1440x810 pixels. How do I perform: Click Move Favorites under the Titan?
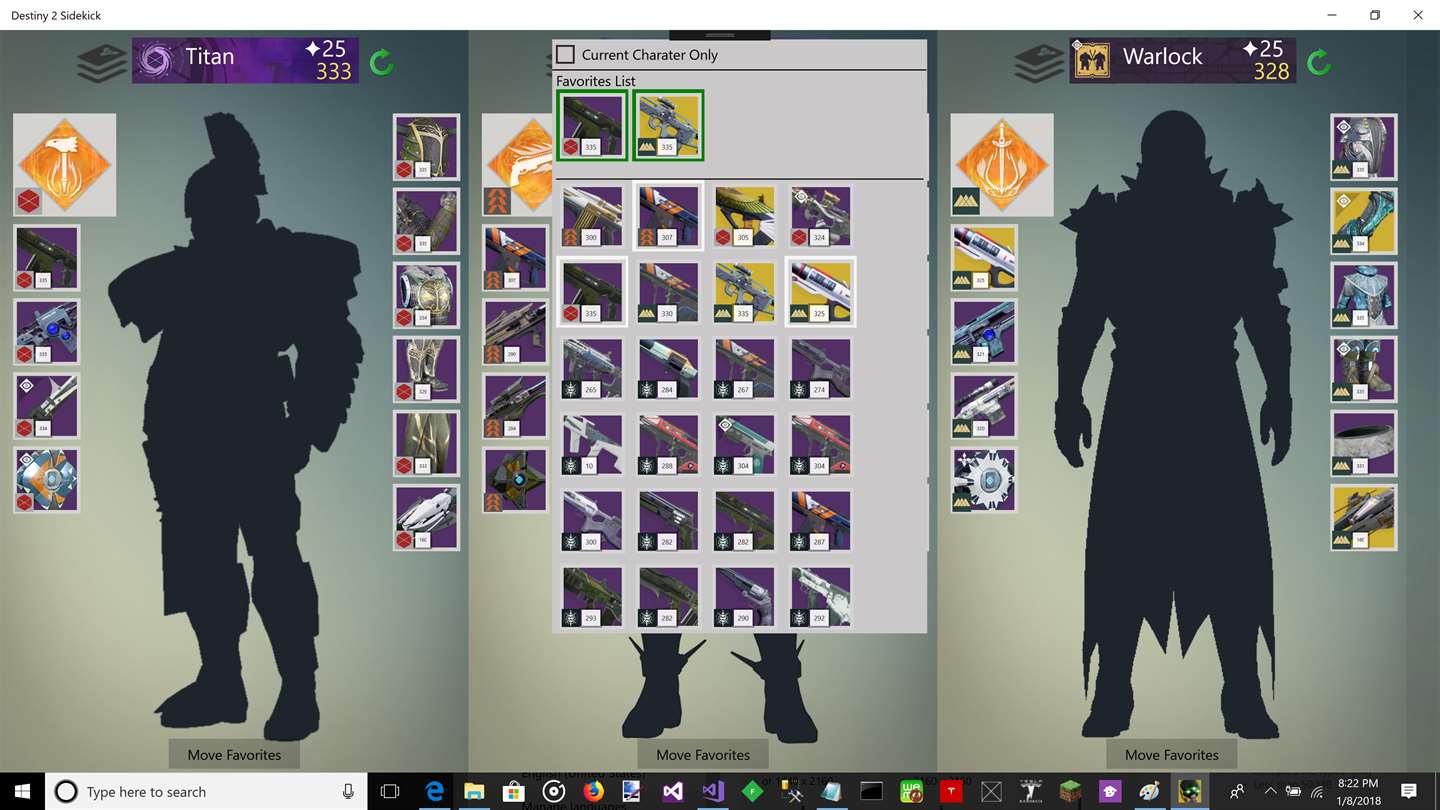point(235,755)
